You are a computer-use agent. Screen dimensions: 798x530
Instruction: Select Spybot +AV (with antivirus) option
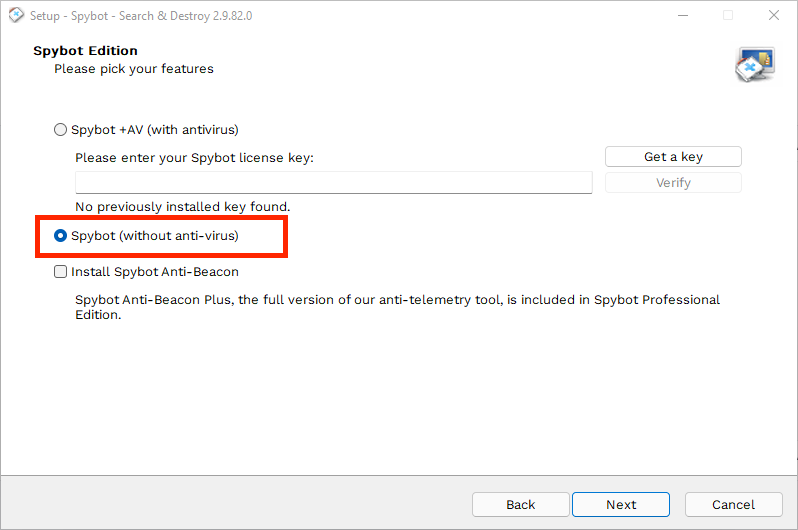click(x=61, y=130)
